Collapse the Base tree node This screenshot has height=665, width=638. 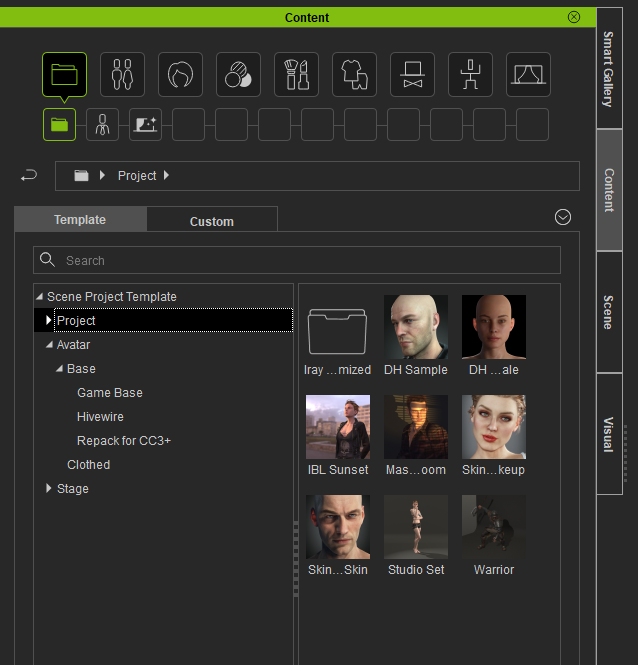pyautogui.click(x=59, y=369)
